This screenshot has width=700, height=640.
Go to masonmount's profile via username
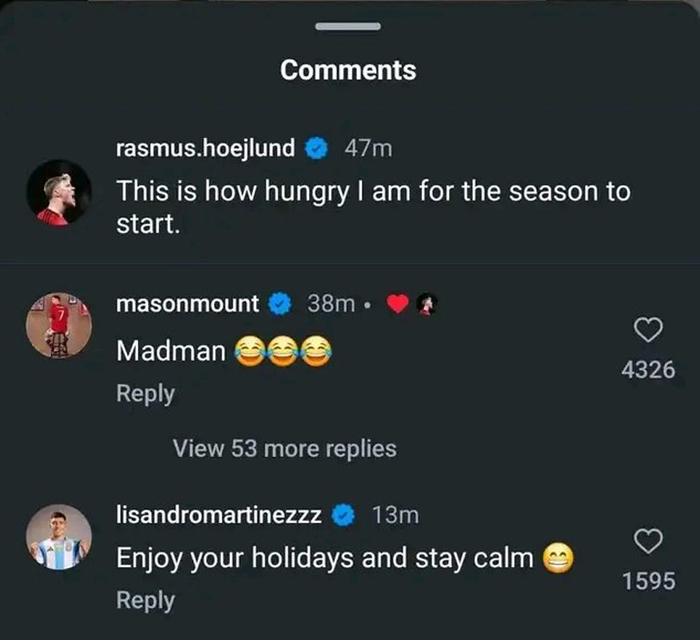pyautogui.click(x=187, y=303)
